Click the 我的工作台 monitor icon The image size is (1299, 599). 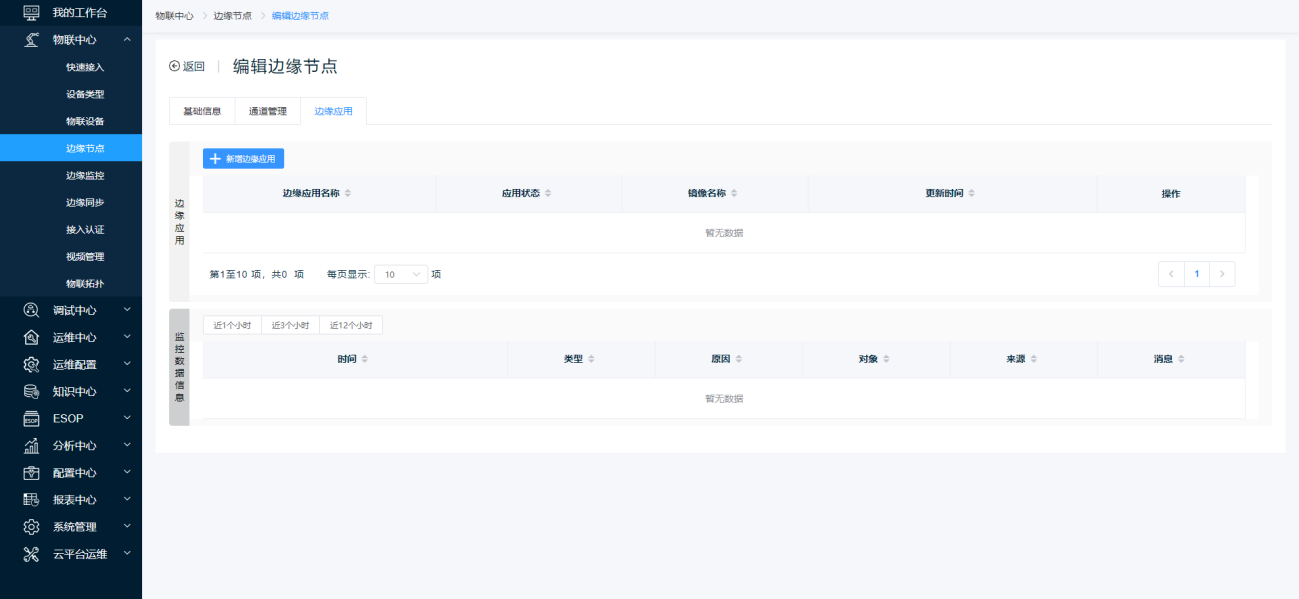coord(31,12)
